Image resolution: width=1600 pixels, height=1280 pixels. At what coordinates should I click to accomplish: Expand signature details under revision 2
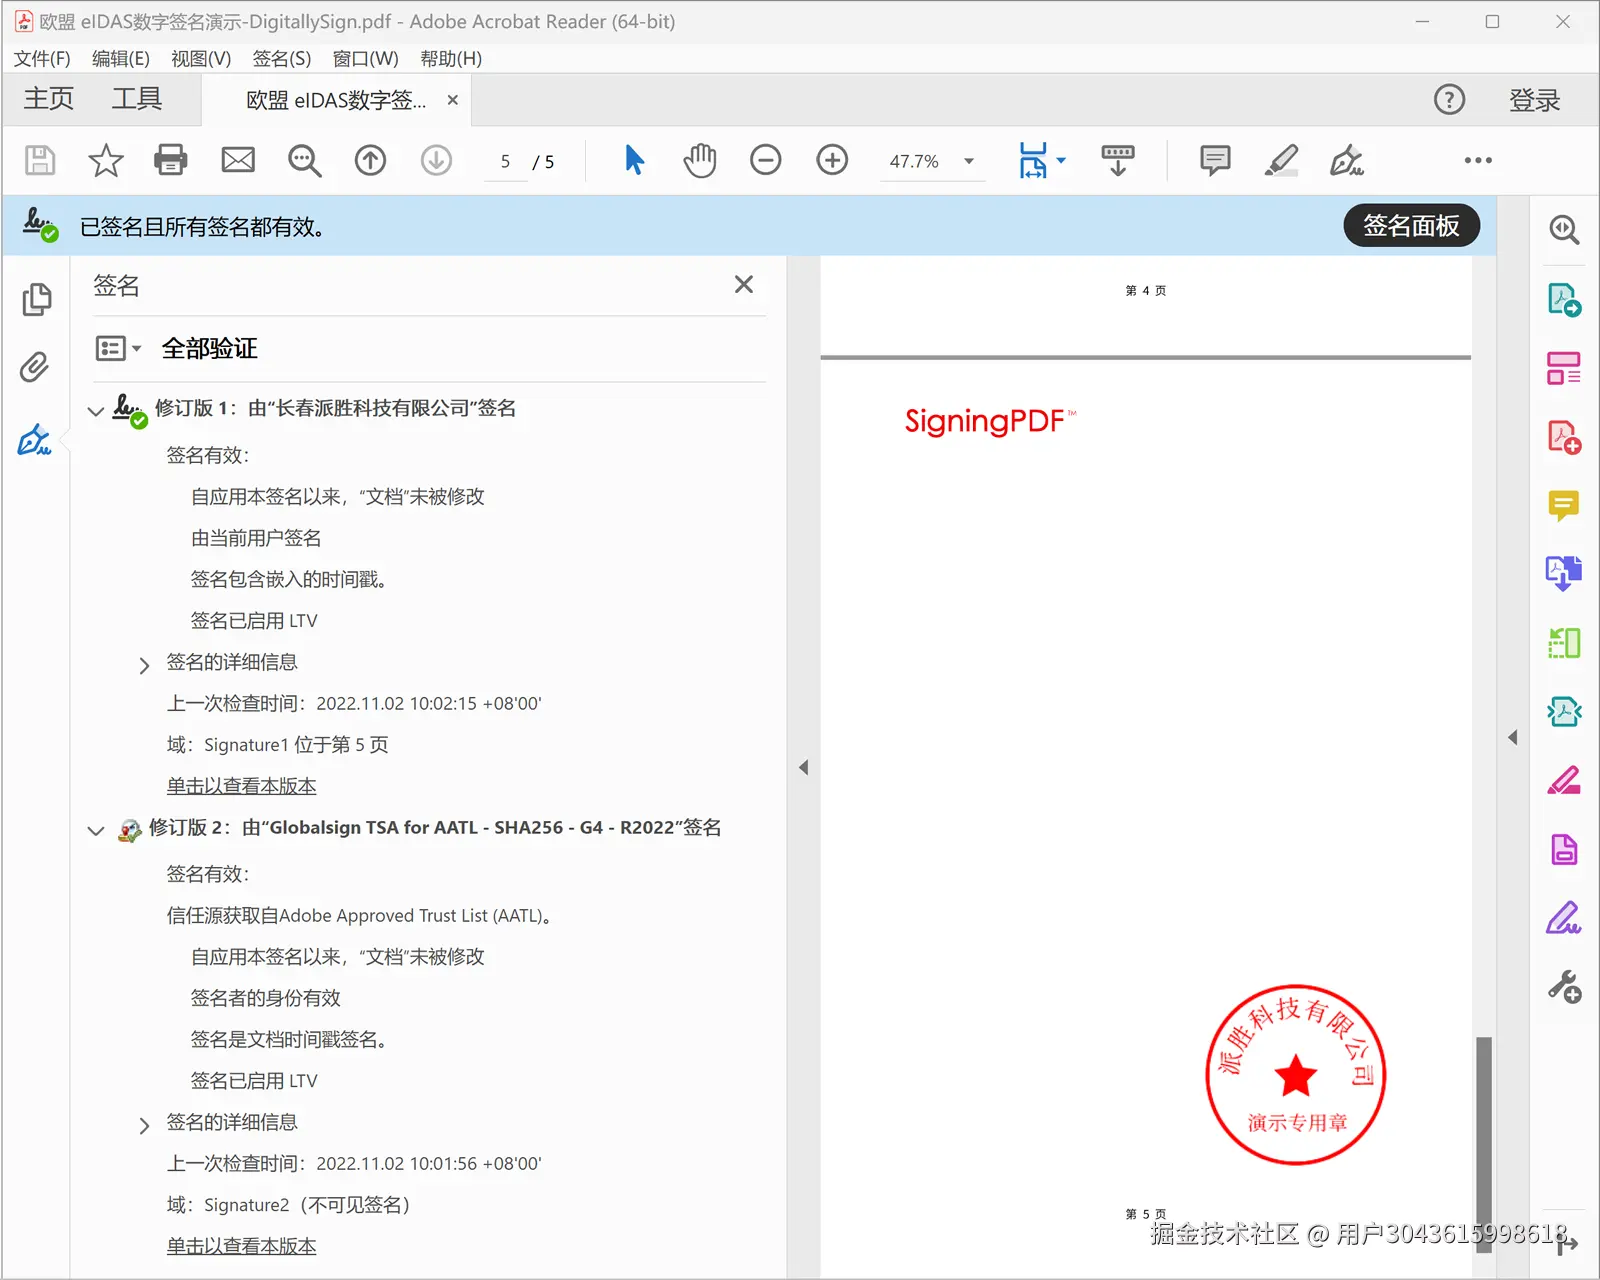click(x=144, y=1125)
